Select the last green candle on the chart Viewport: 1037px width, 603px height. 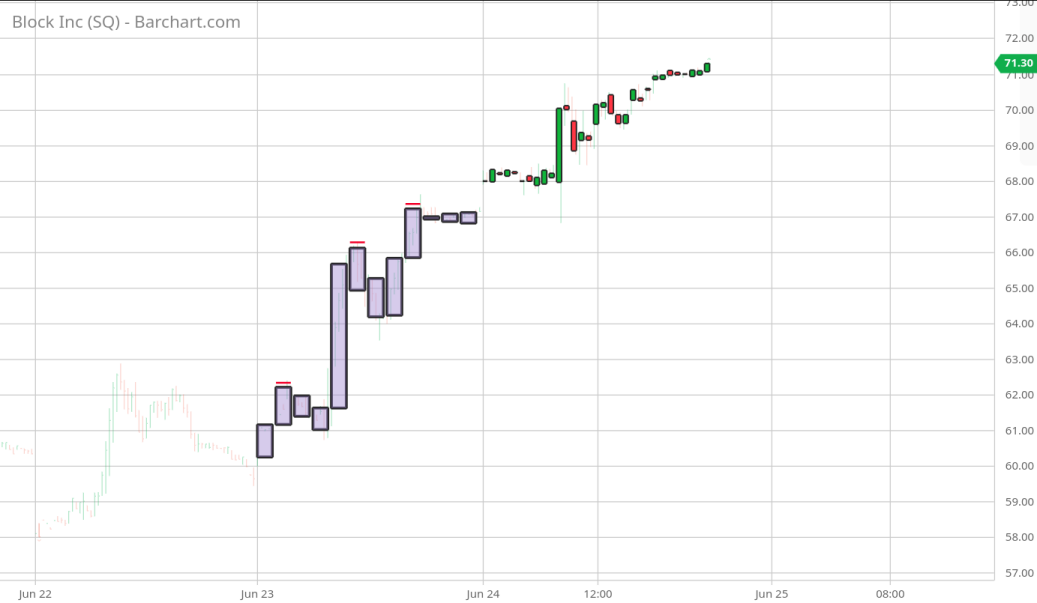click(707, 68)
